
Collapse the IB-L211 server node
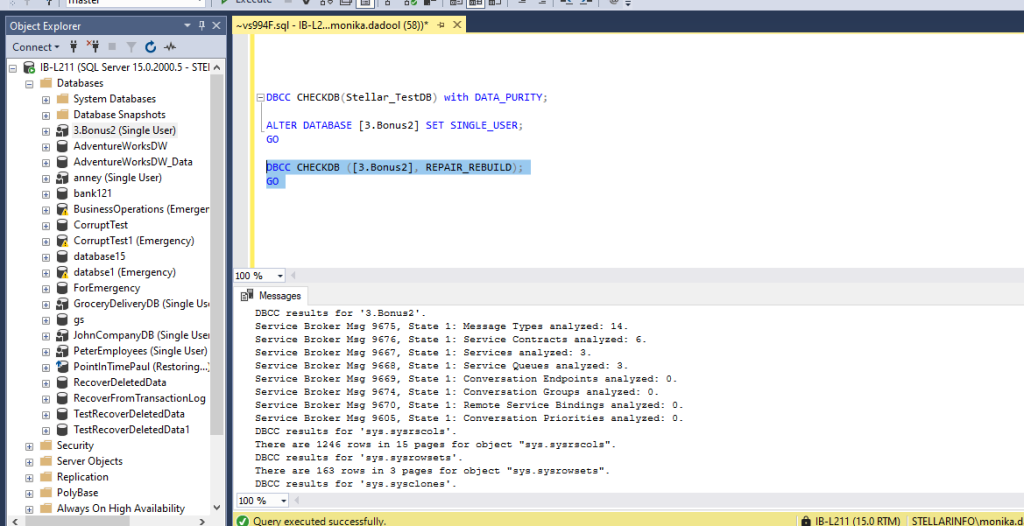(12, 67)
